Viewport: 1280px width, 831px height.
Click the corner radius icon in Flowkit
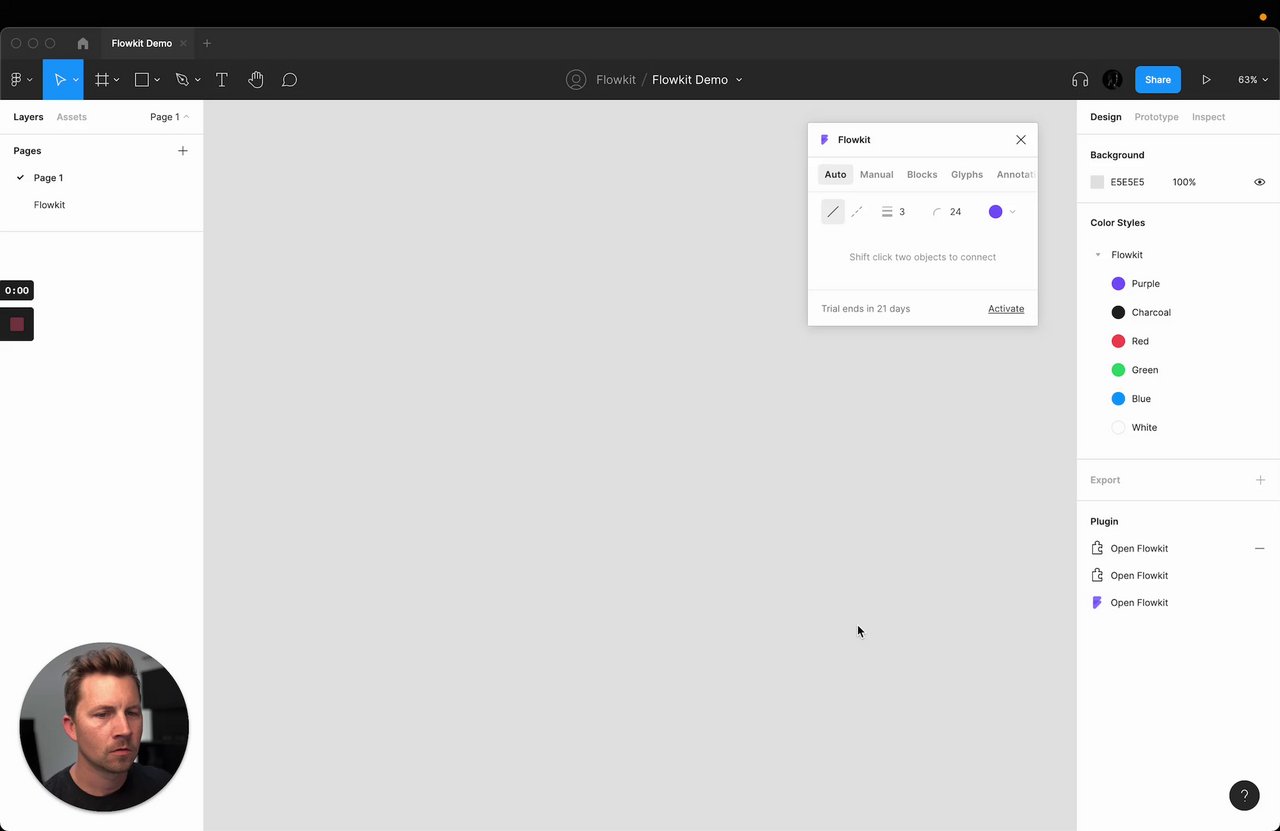[x=937, y=212]
